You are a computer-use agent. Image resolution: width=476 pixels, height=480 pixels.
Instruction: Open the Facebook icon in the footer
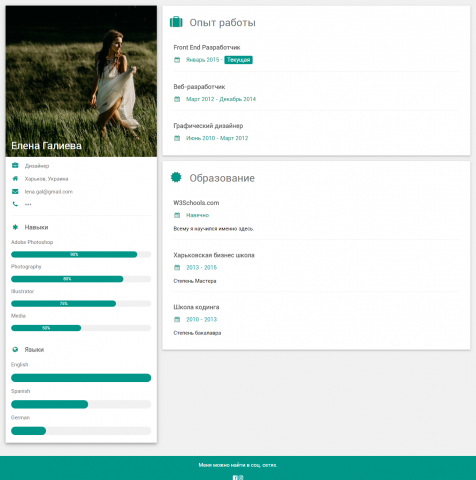pos(235,478)
